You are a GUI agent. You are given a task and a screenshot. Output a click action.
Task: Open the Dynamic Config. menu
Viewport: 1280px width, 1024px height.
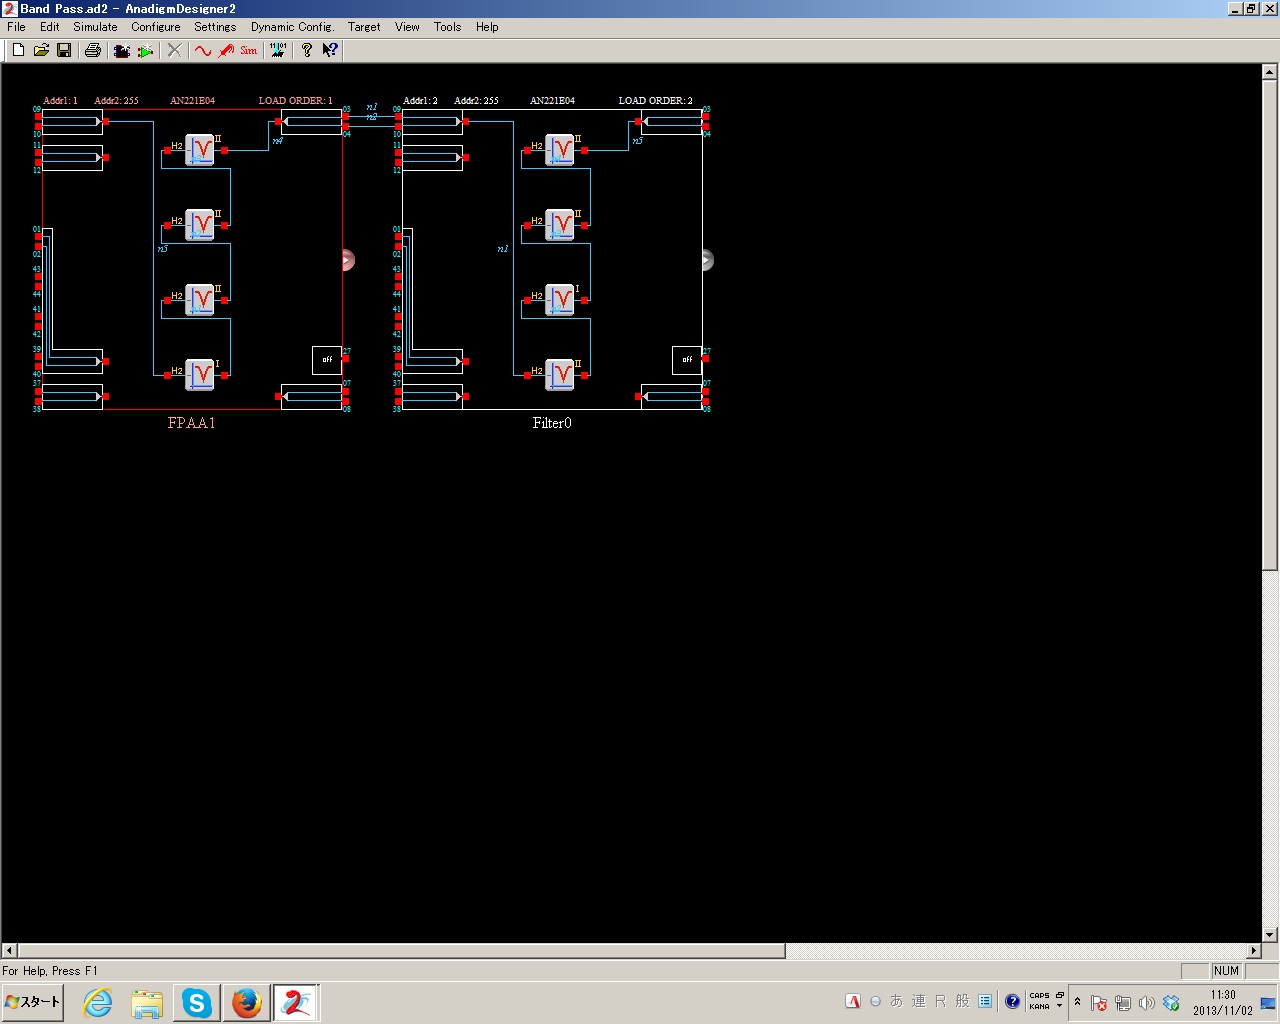[x=292, y=27]
